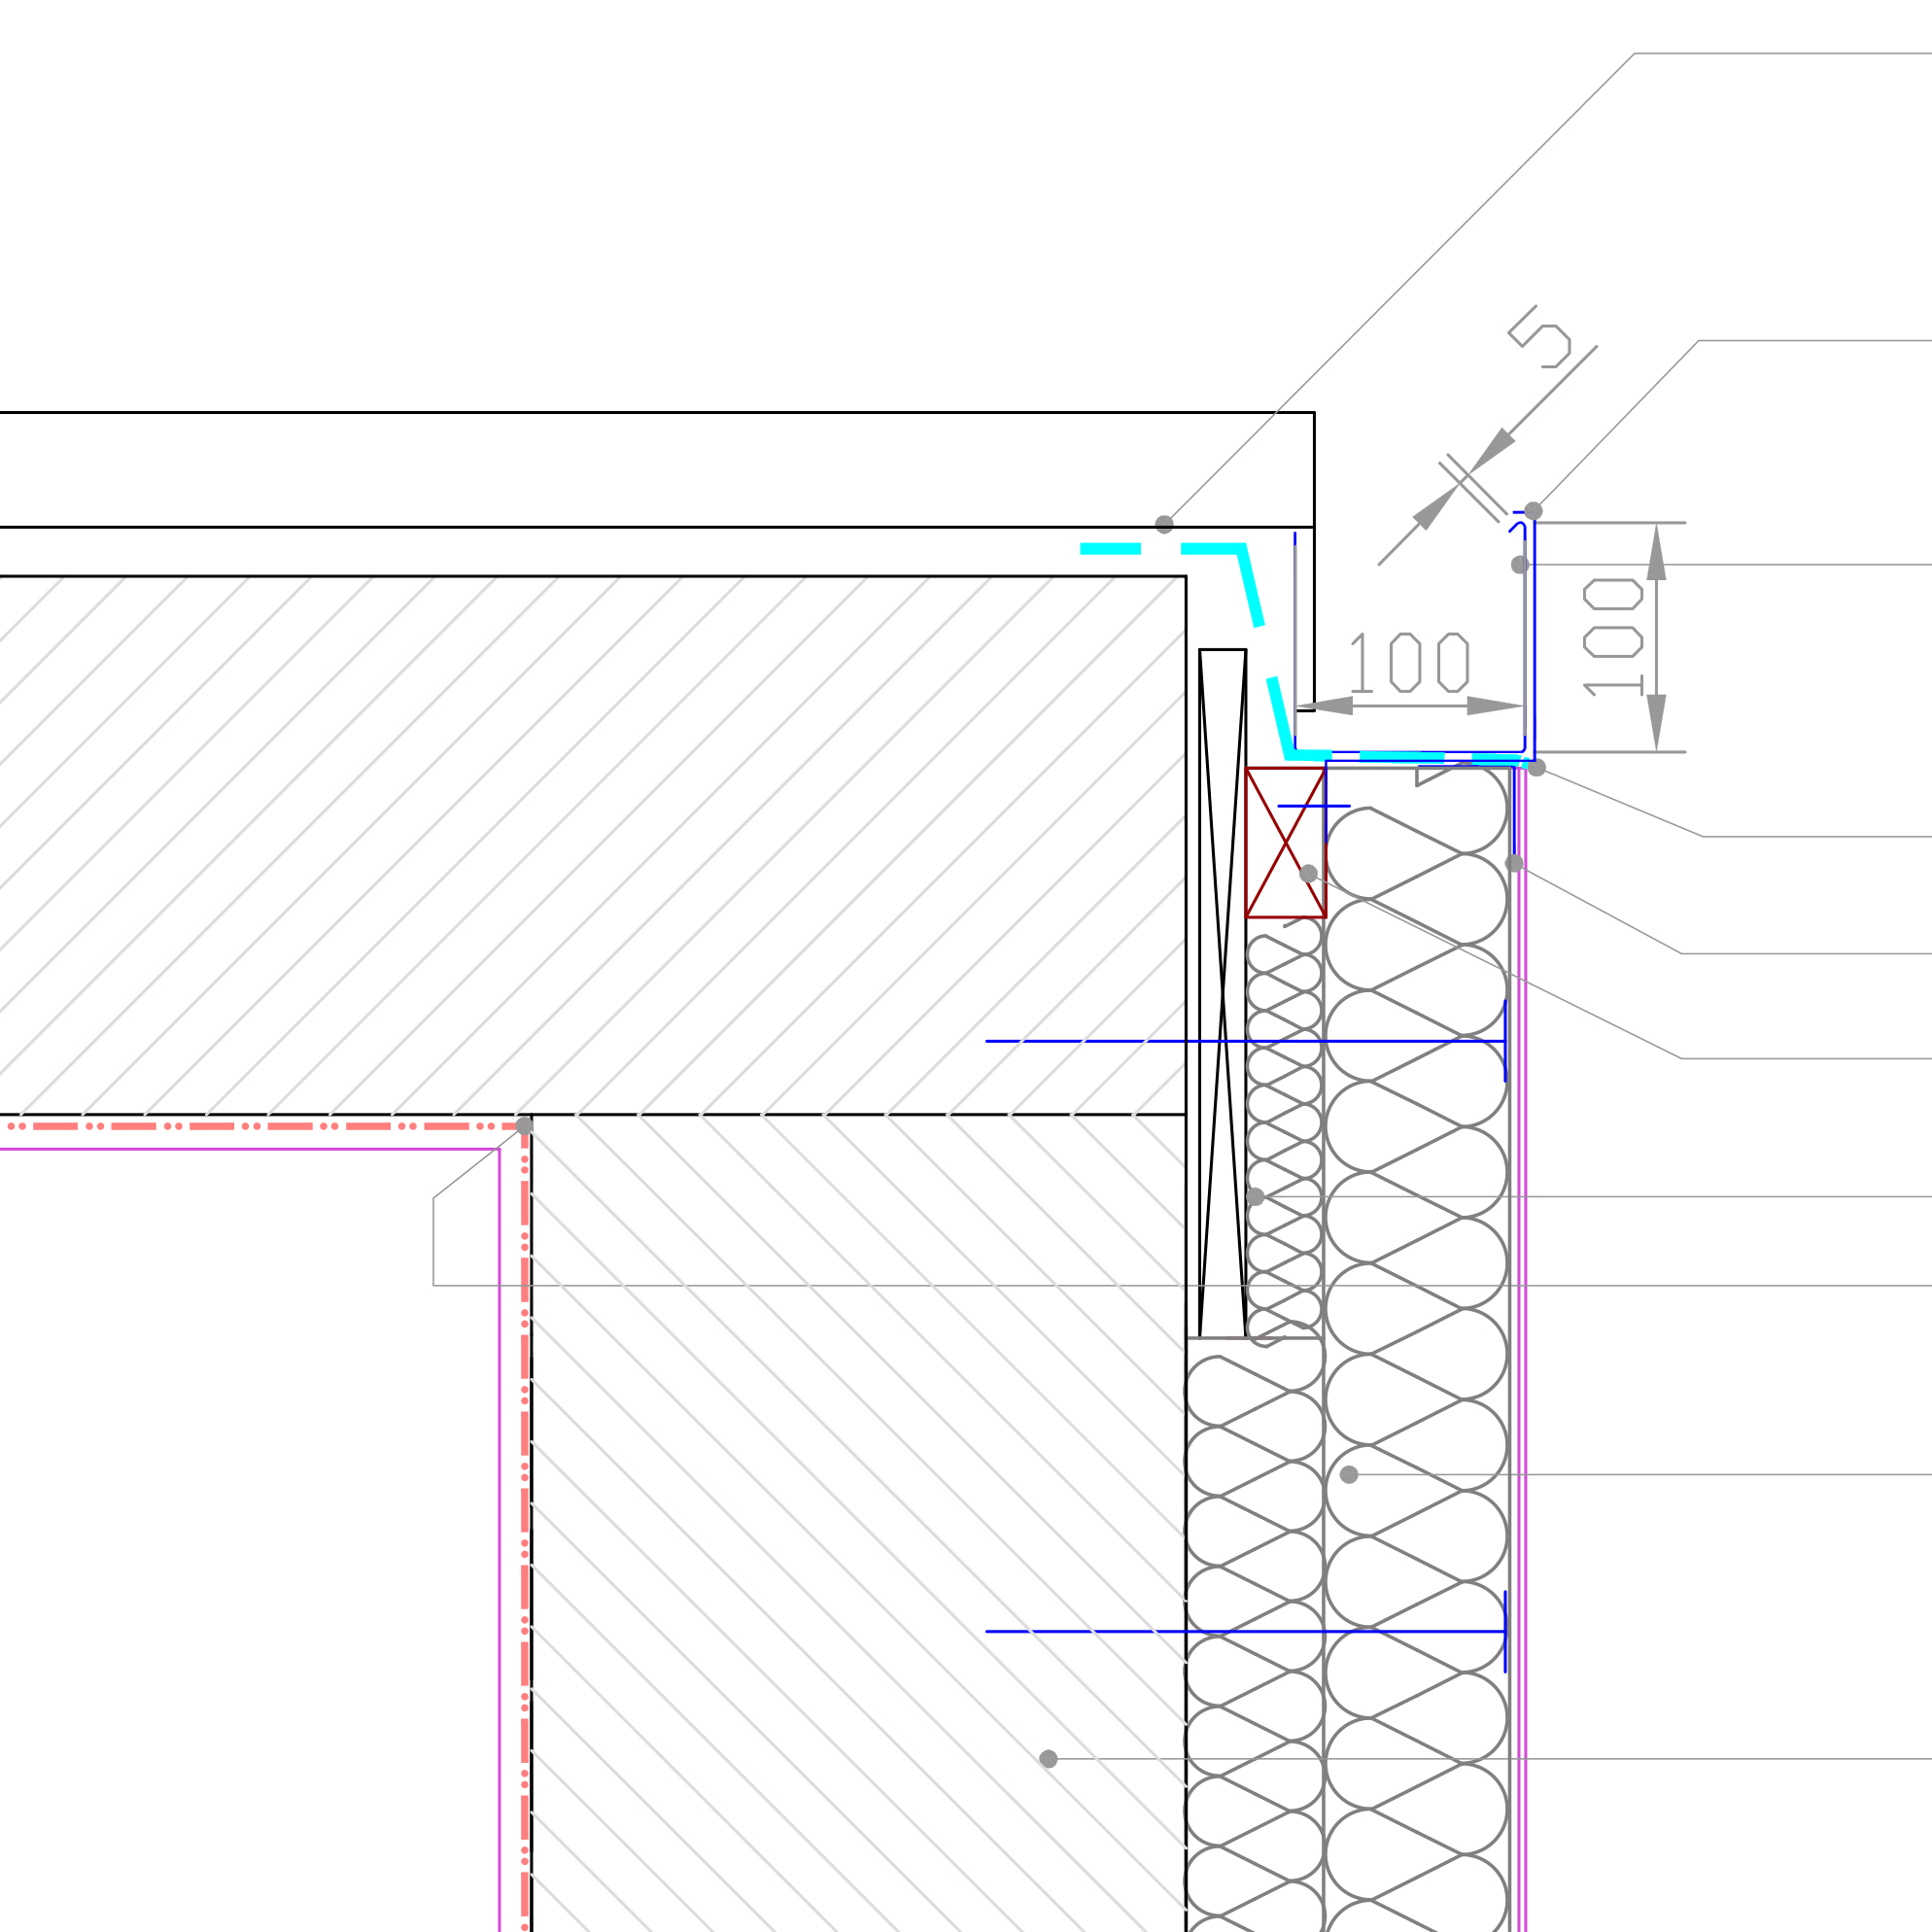Click the vertical 100 dimension text
This screenshot has height=1932, width=1932.
[x=1612, y=637]
